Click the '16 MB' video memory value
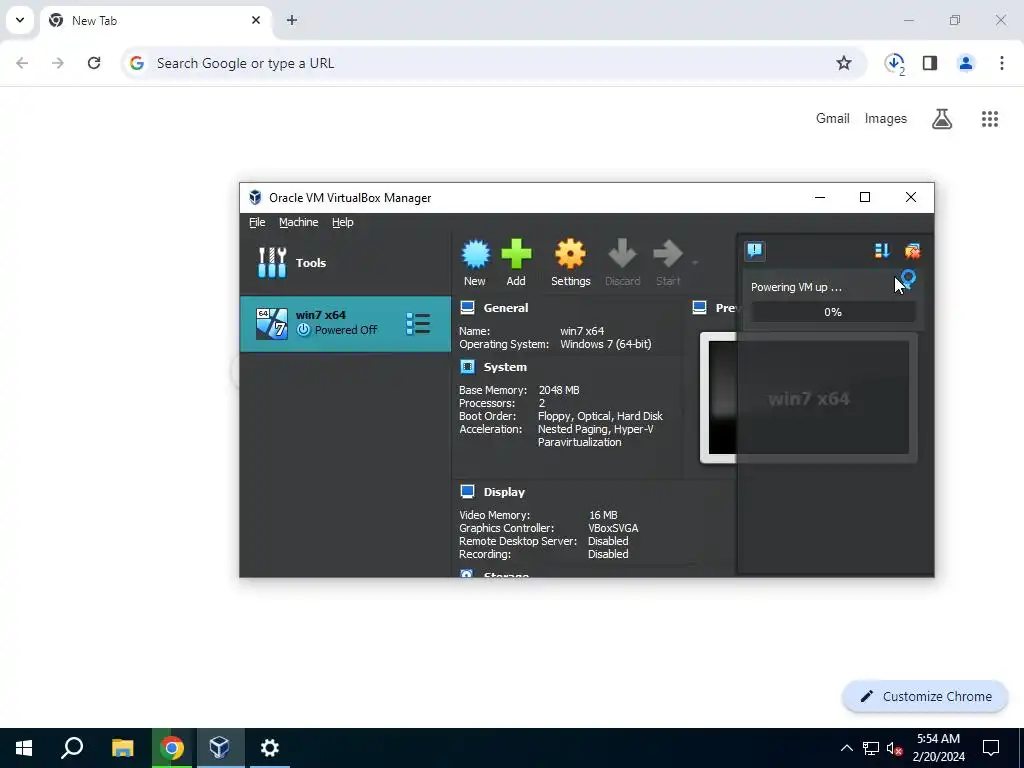This screenshot has height=768, width=1024. 603,515
